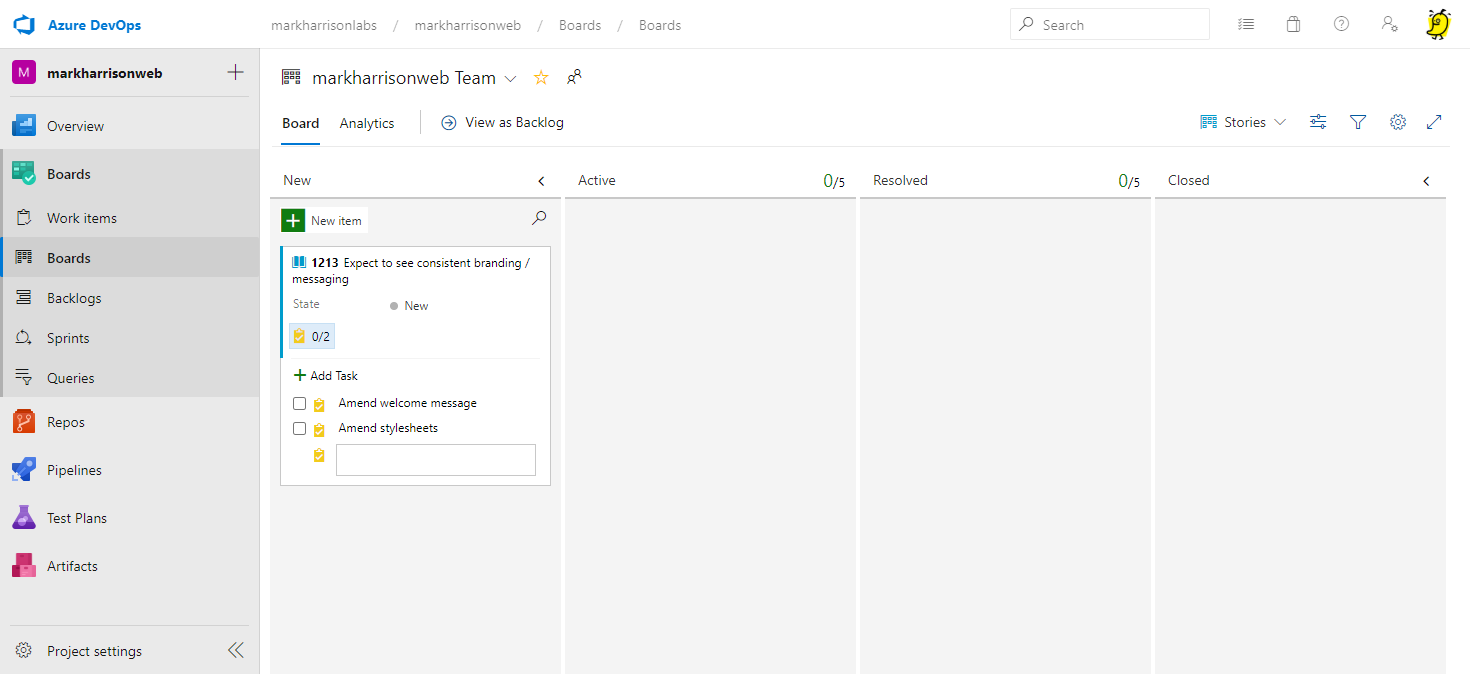Open board settings gear icon
The width and height of the screenshot is (1470, 674).
coord(1398,122)
